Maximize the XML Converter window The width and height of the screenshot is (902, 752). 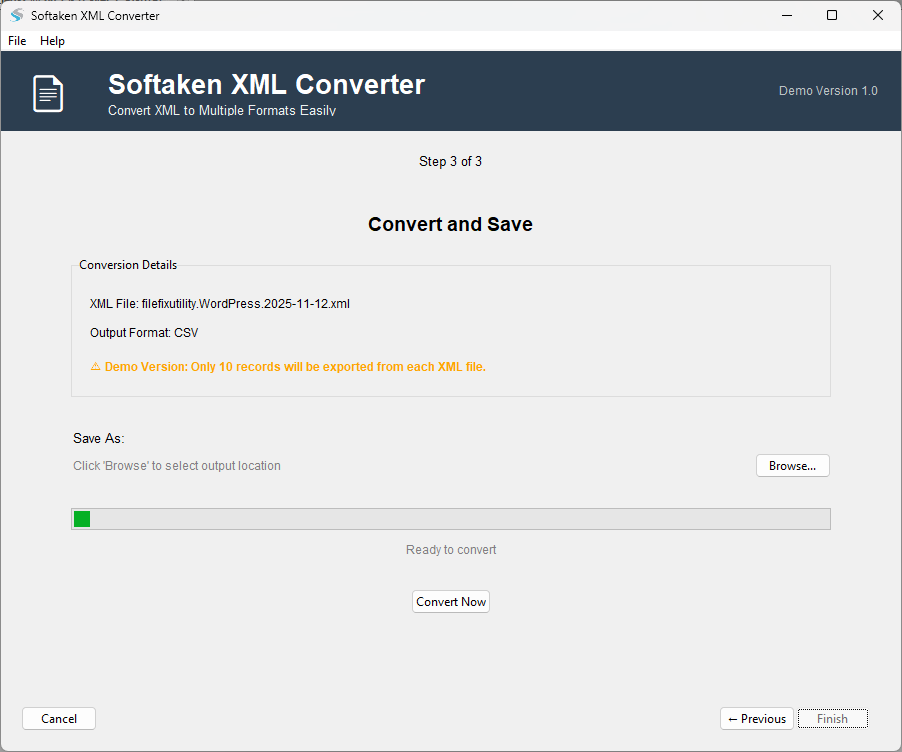(832, 15)
